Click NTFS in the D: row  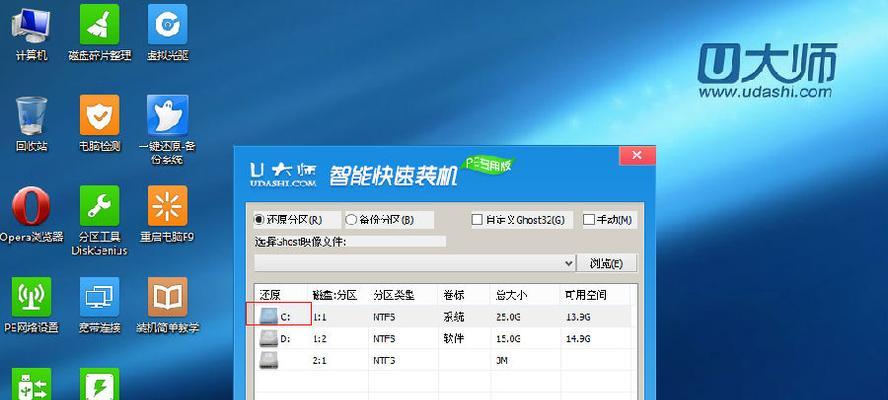[x=385, y=339]
